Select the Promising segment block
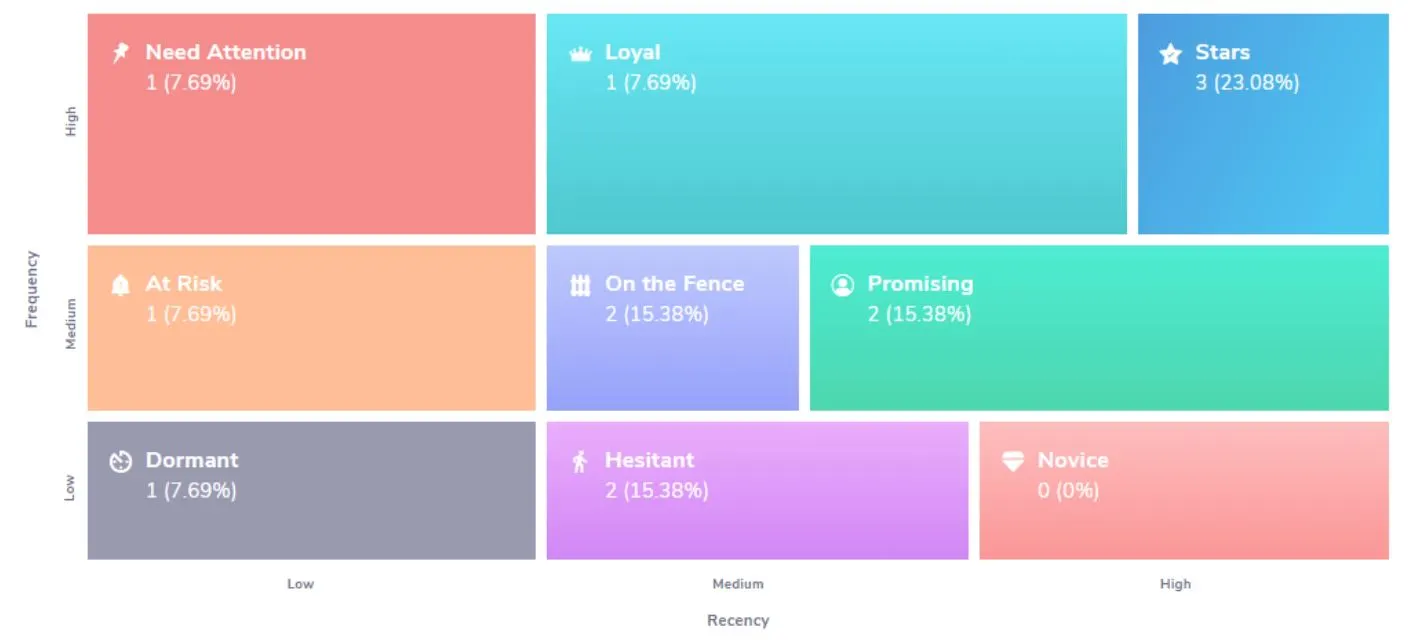The width and height of the screenshot is (1420, 643). coord(1099,328)
